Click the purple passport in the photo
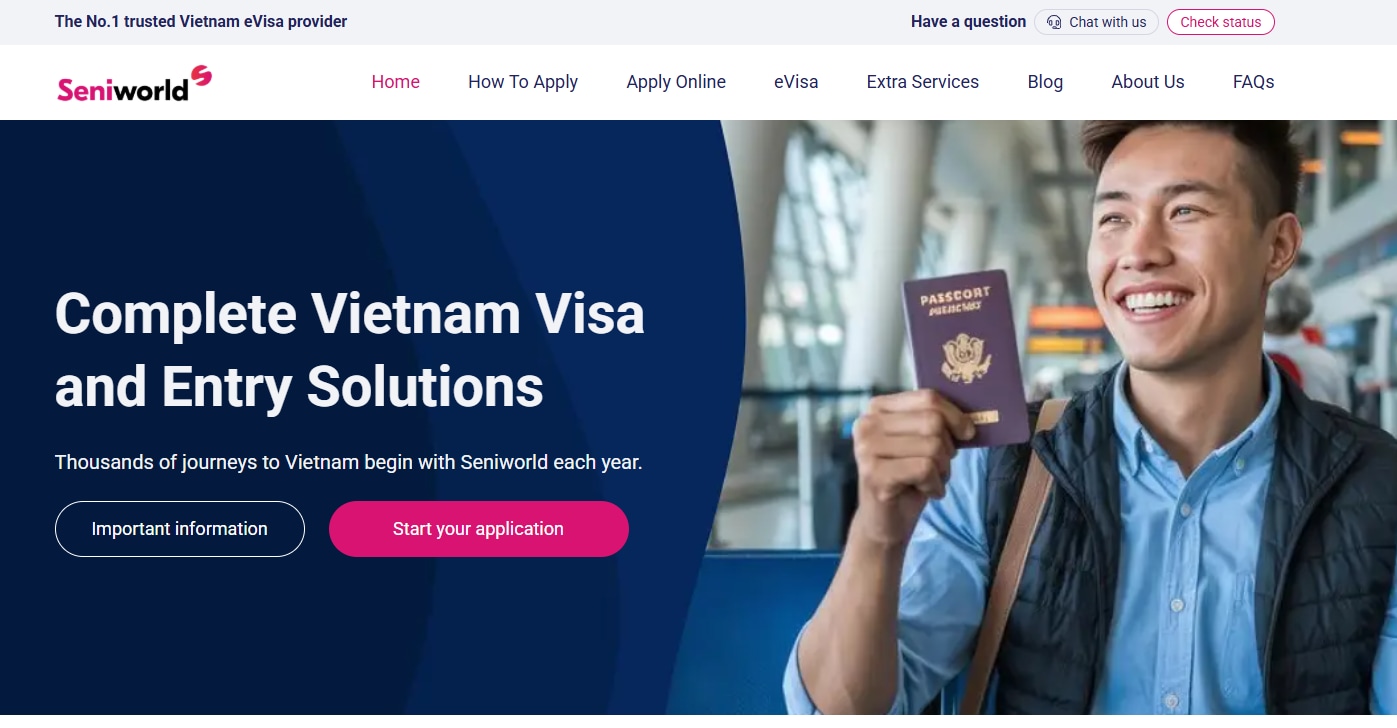Screen dimensions: 1397x728 pyautogui.click(x=966, y=357)
